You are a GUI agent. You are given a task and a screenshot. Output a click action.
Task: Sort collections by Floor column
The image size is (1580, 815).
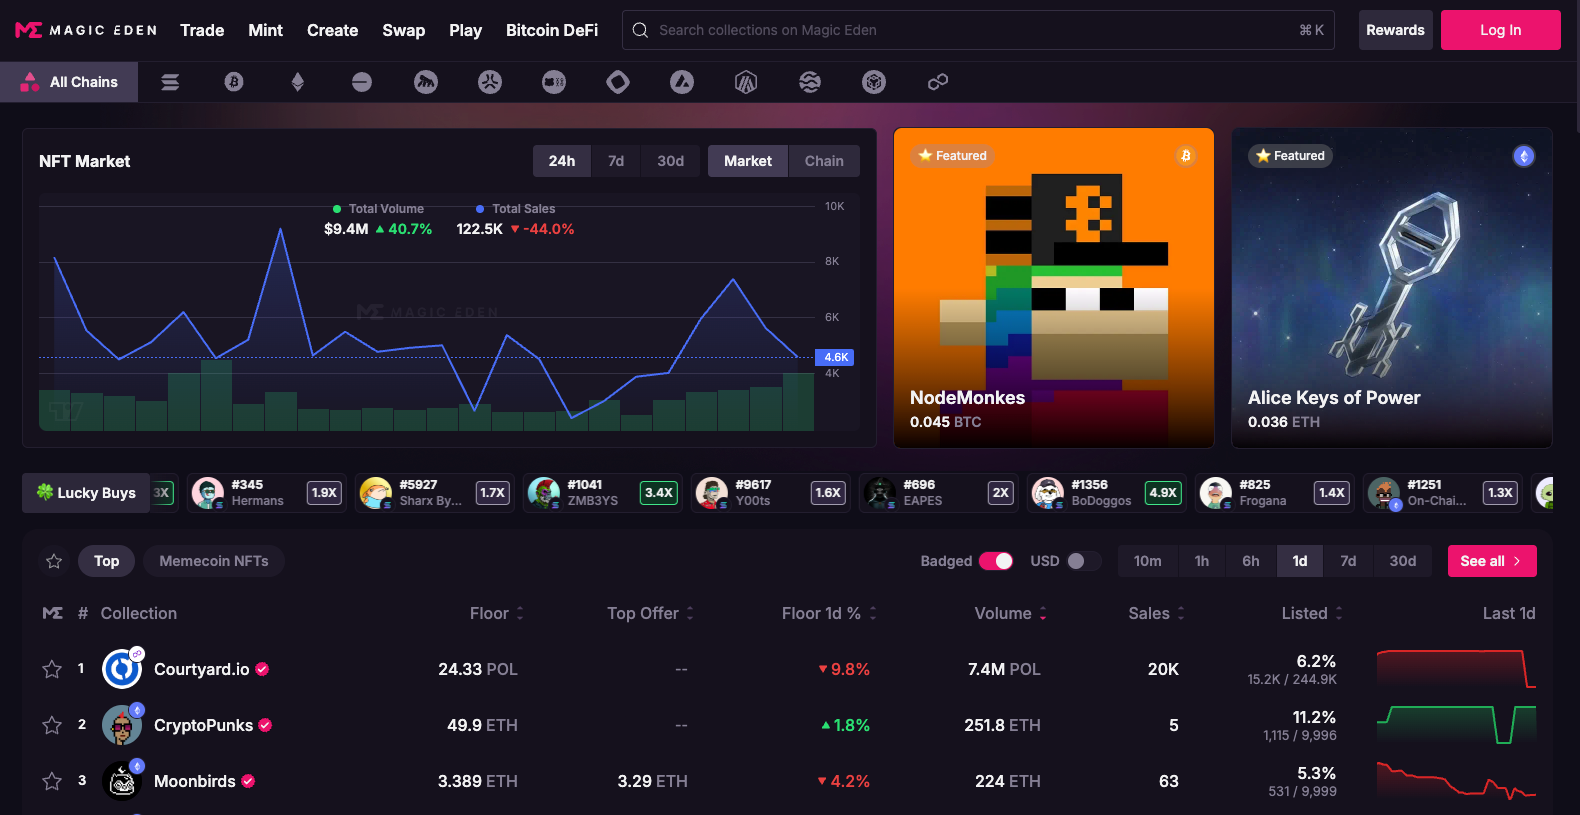tap(496, 613)
